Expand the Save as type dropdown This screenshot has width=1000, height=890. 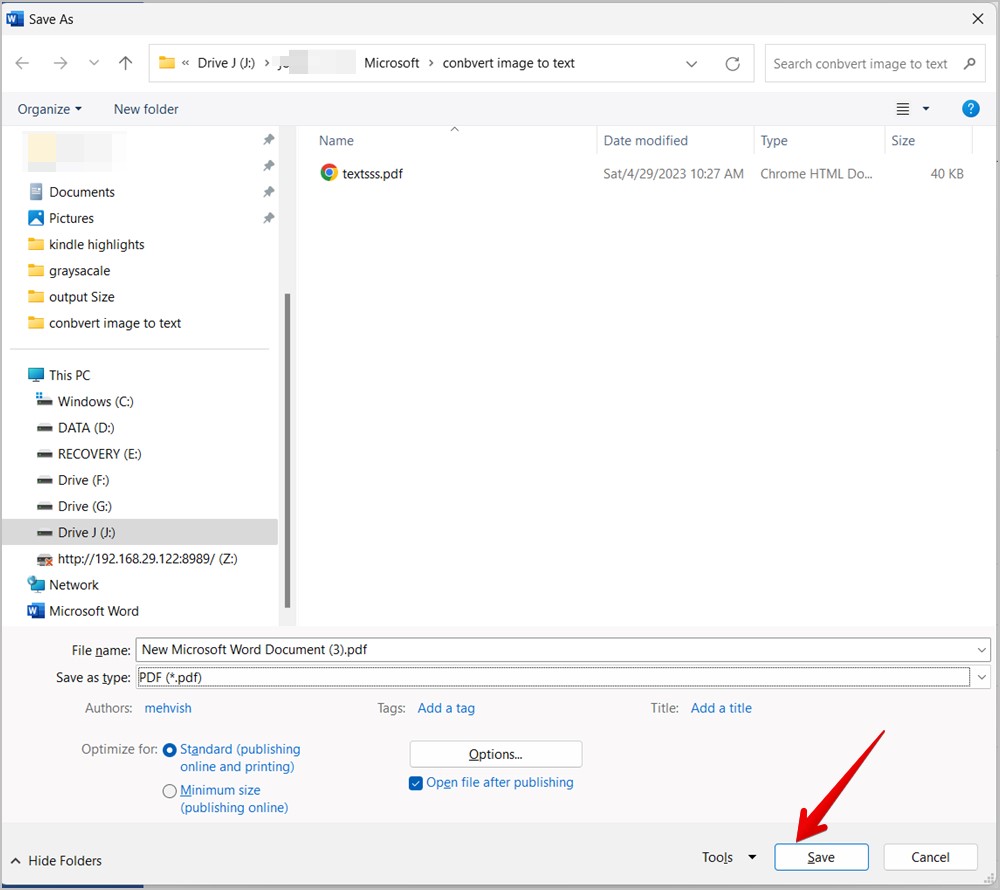pos(981,677)
